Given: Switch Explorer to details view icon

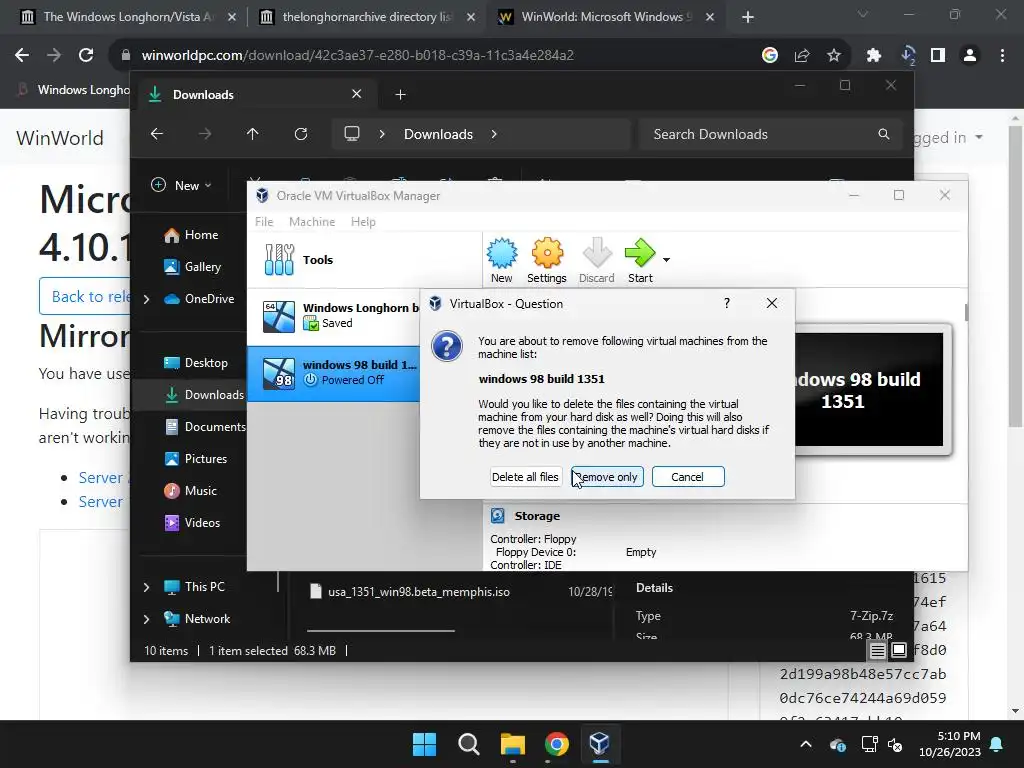Looking at the screenshot, I should click(878, 650).
